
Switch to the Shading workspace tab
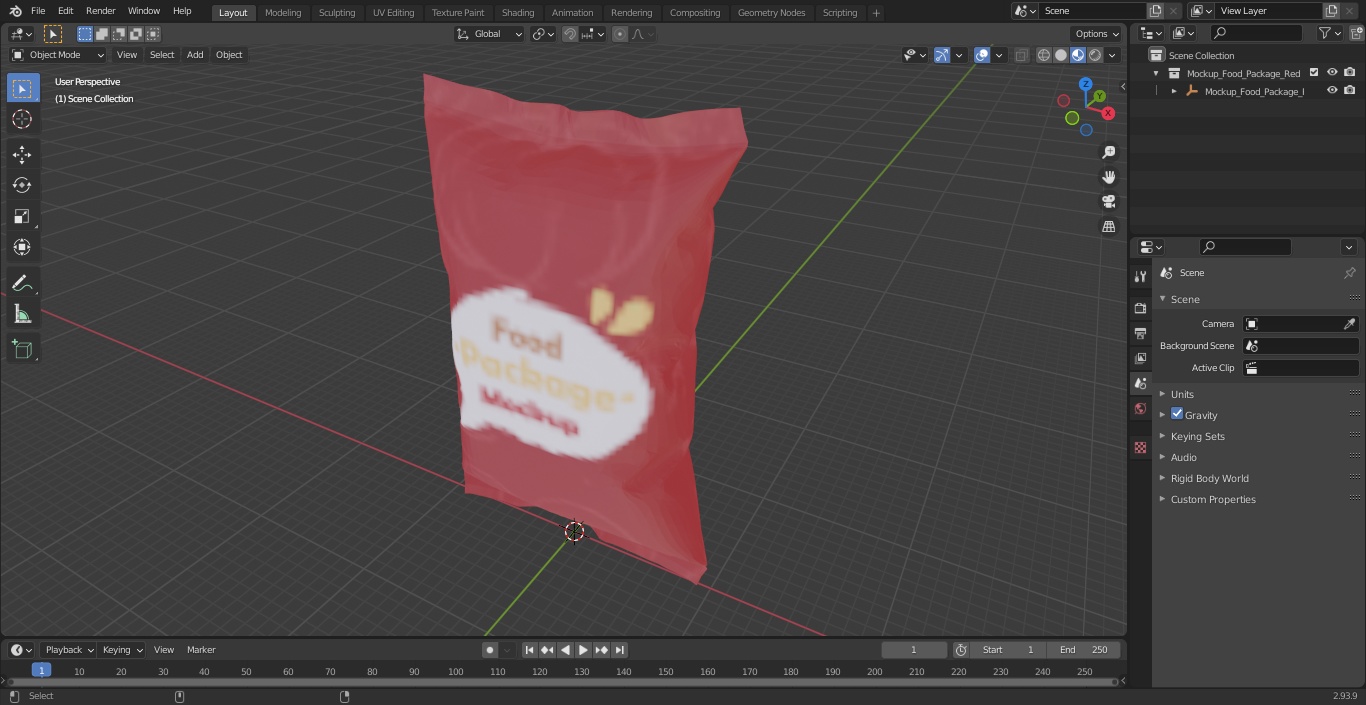click(x=518, y=12)
